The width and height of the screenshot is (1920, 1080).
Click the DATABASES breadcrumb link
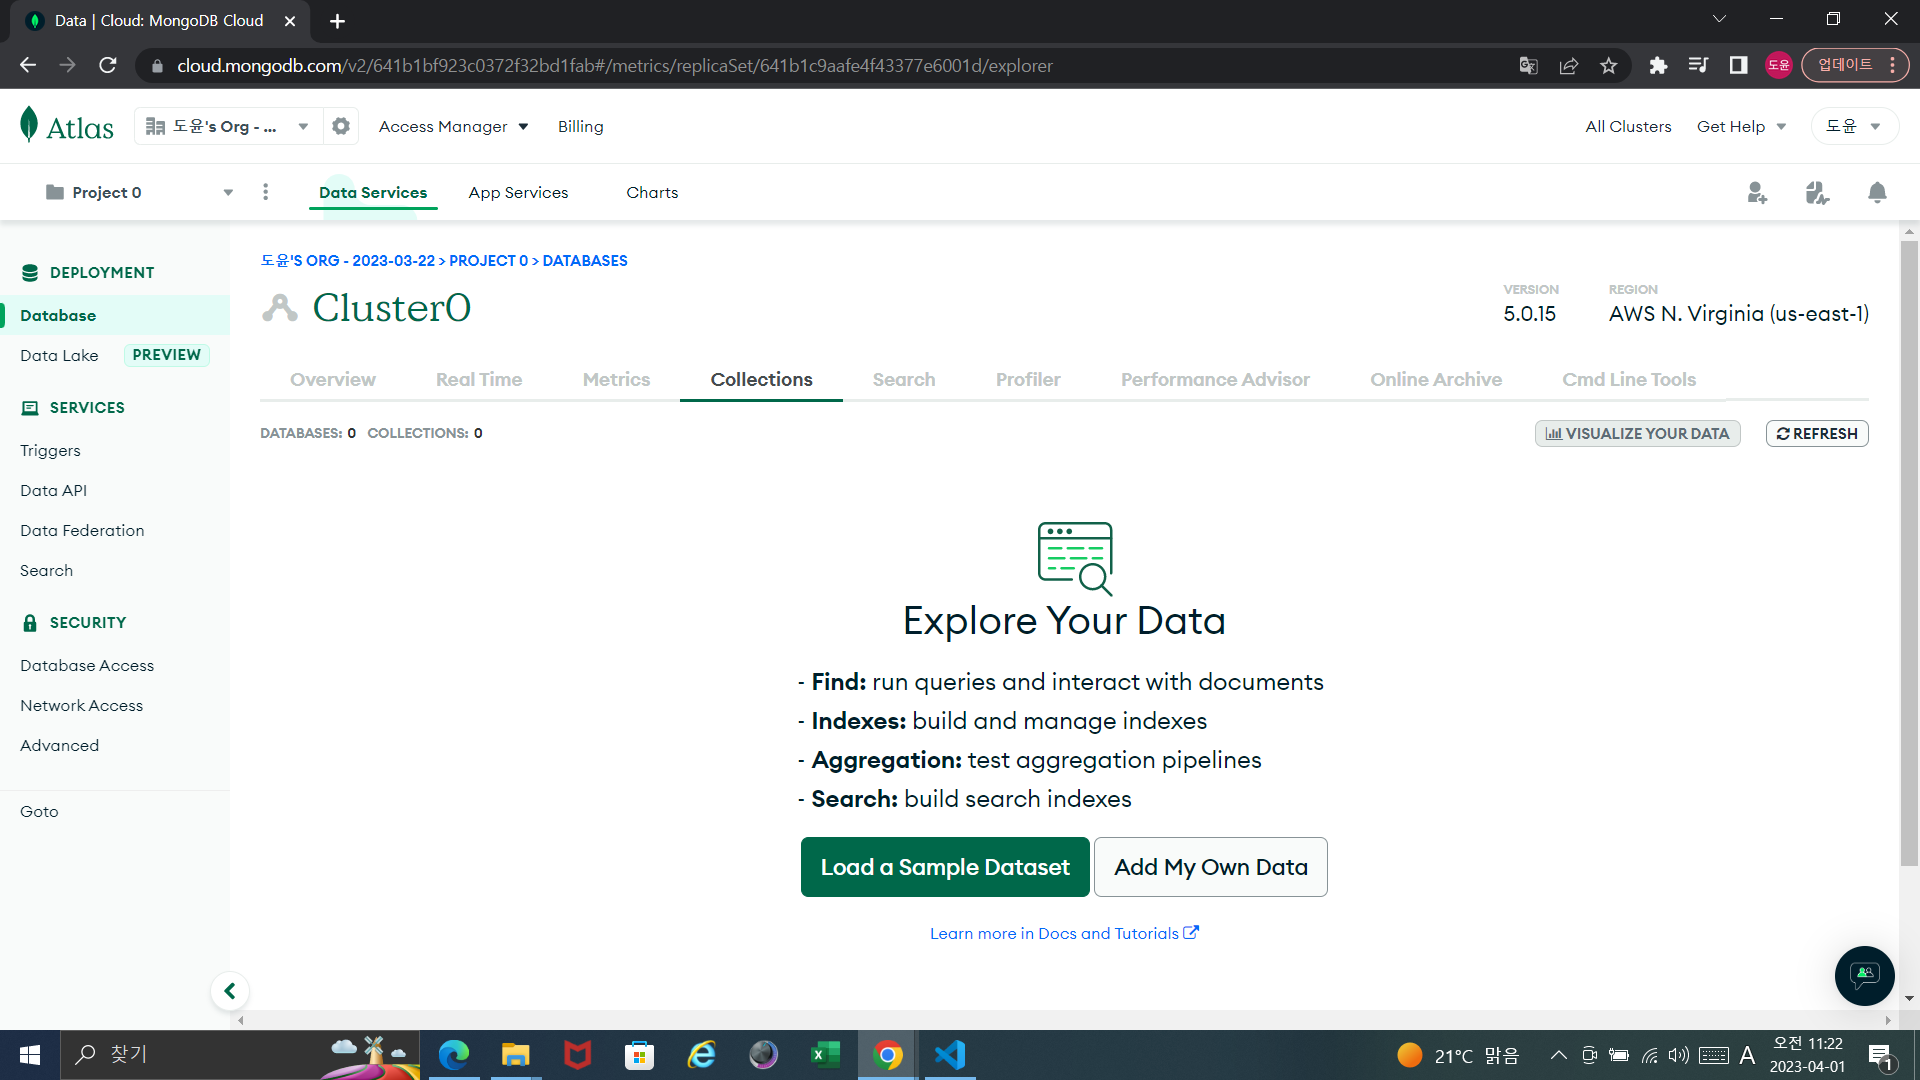585,261
